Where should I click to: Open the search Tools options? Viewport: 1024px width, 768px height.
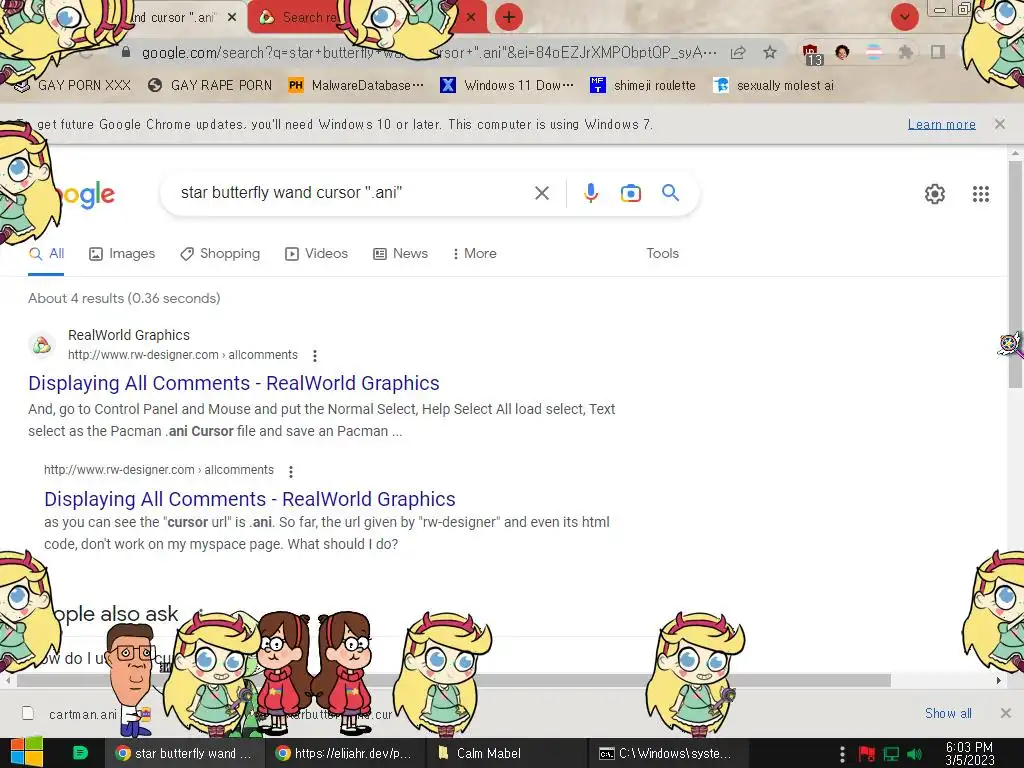pos(662,253)
